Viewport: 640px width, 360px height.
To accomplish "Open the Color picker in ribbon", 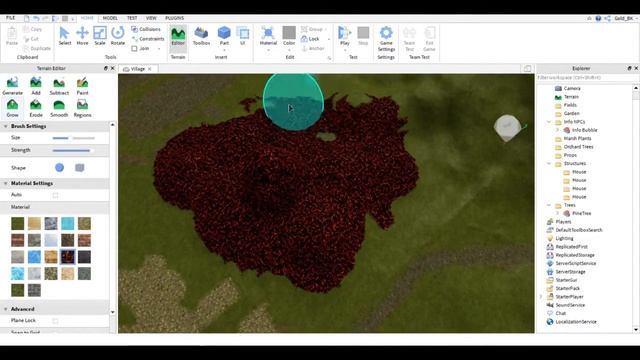I will pyautogui.click(x=289, y=37).
